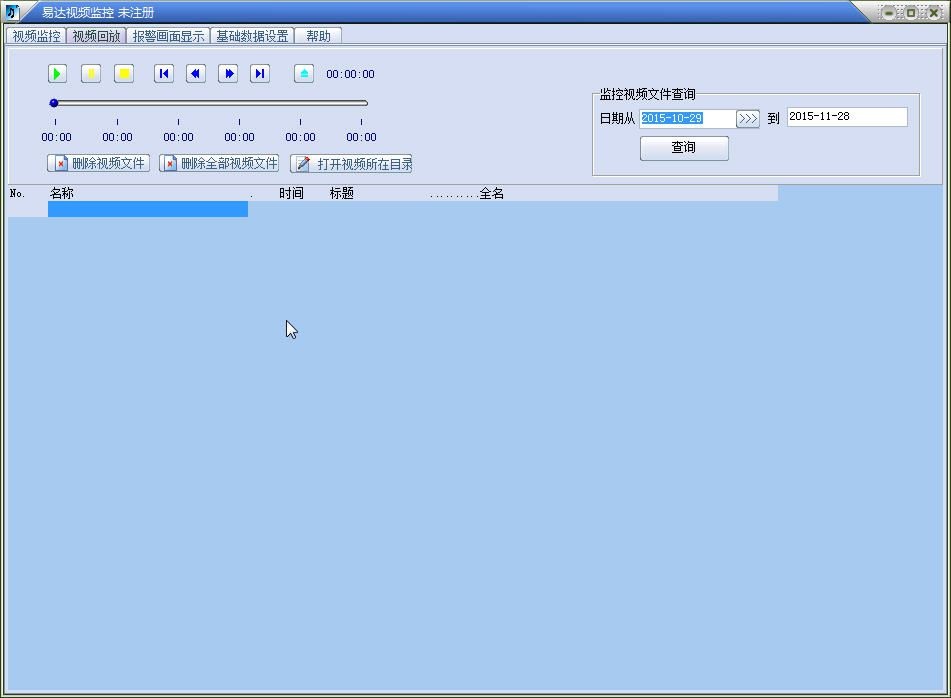Expand the date picker with the >>> button
The image size is (951, 698).
748,119
